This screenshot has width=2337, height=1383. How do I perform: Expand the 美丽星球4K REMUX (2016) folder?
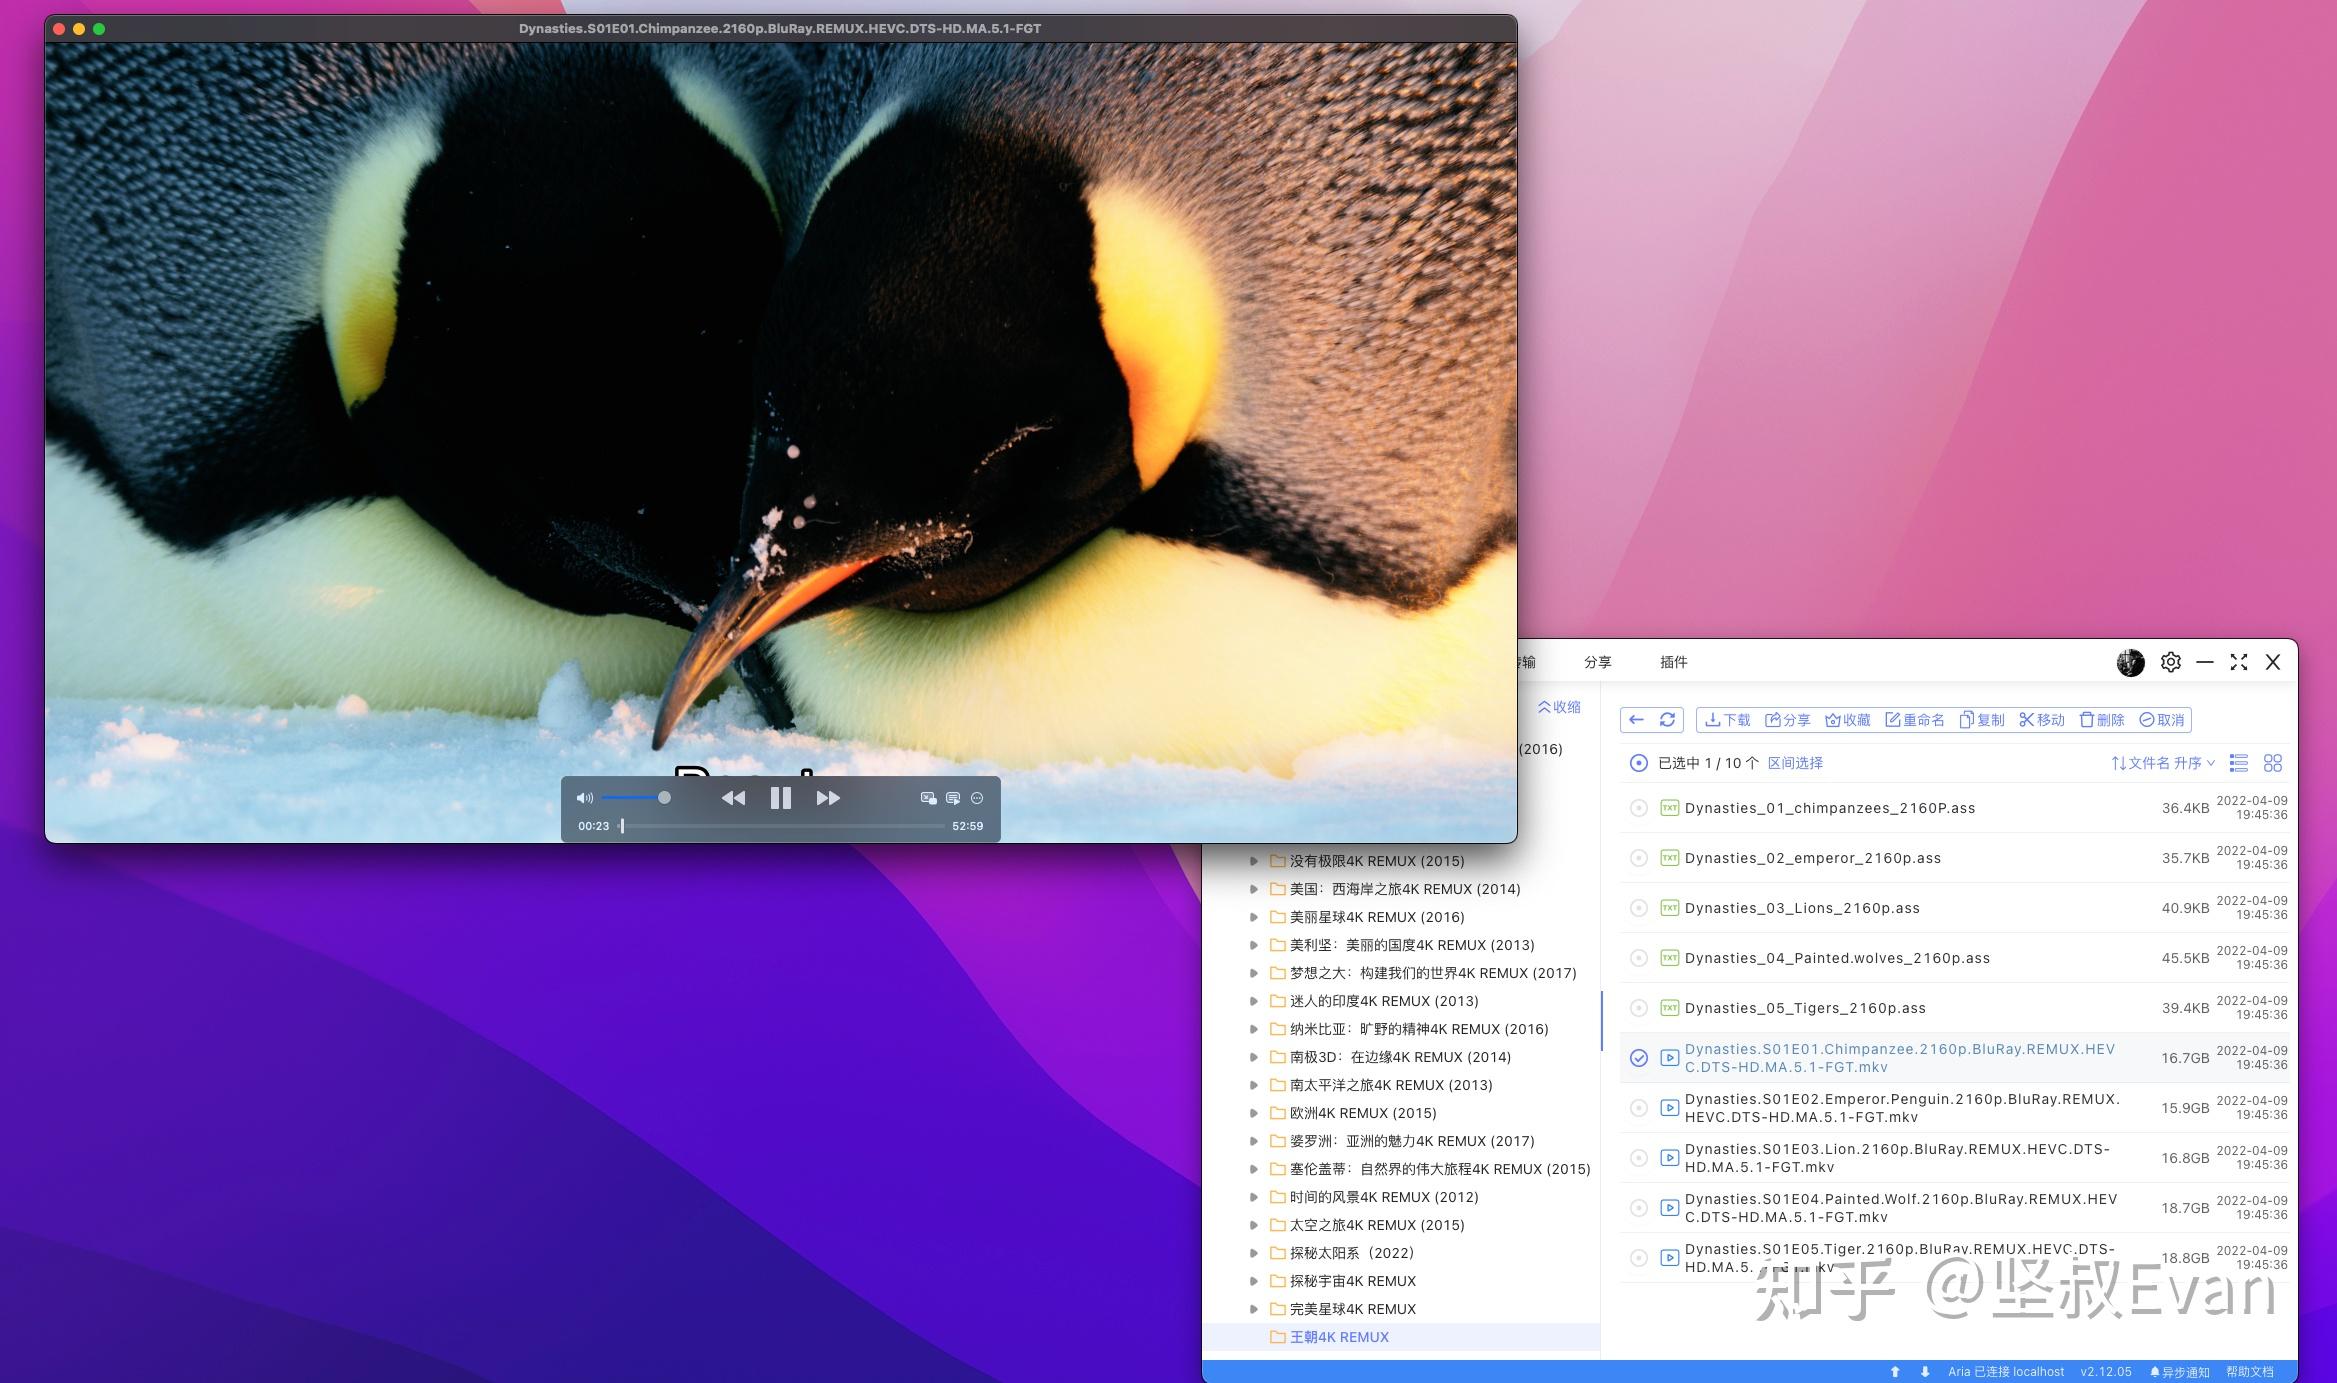[1253, 917]
